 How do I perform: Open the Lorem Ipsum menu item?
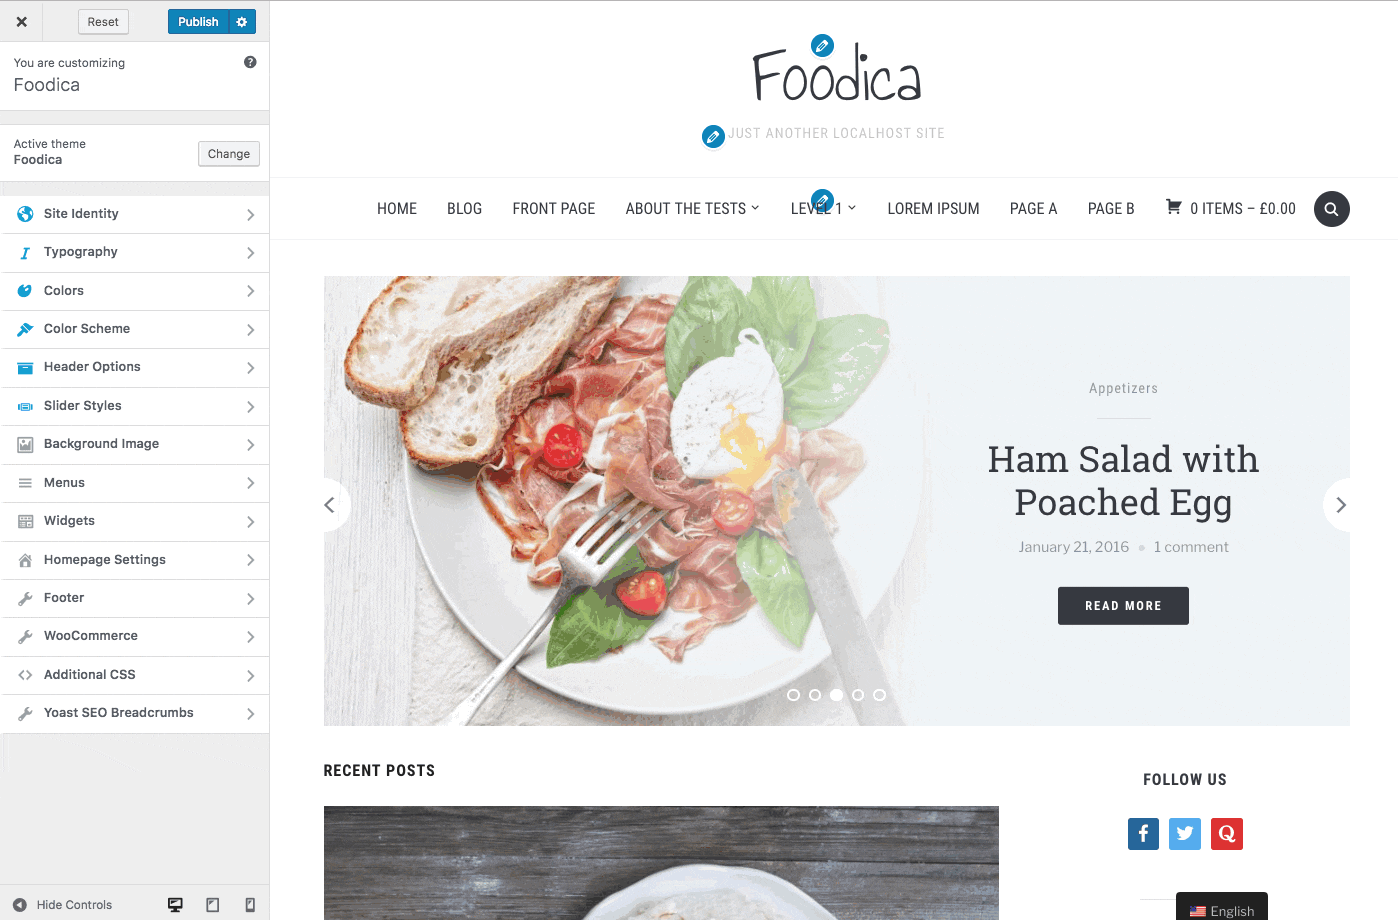tap(933, 209)
